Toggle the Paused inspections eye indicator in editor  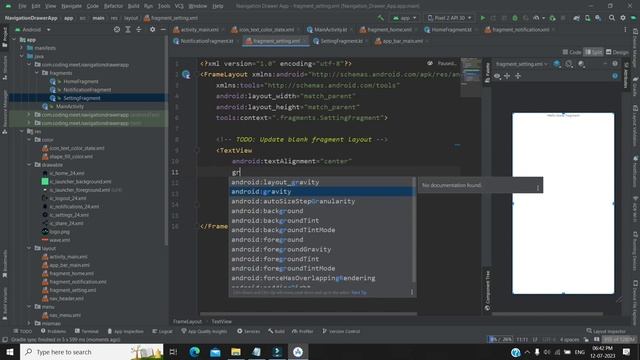pos(430,63)
